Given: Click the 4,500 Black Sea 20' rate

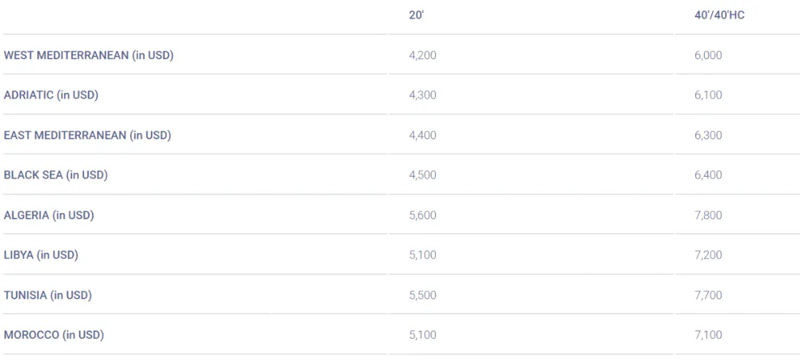Looking at the screenshot, I should [x=422, y=175].
